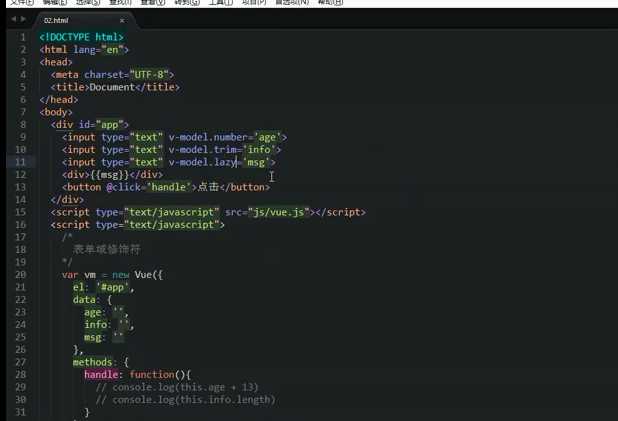Image resolution: width=618 pixels, height=421 pixels.
Task: Click line number 11 in the gutter
Action: 20,162
